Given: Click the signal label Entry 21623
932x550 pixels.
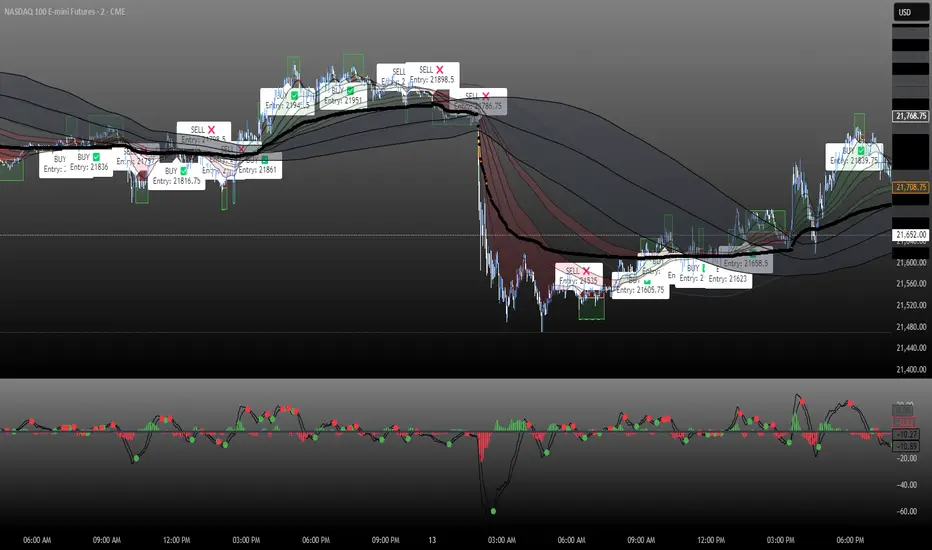Looking at the screenshot, I should click(728, 274).
